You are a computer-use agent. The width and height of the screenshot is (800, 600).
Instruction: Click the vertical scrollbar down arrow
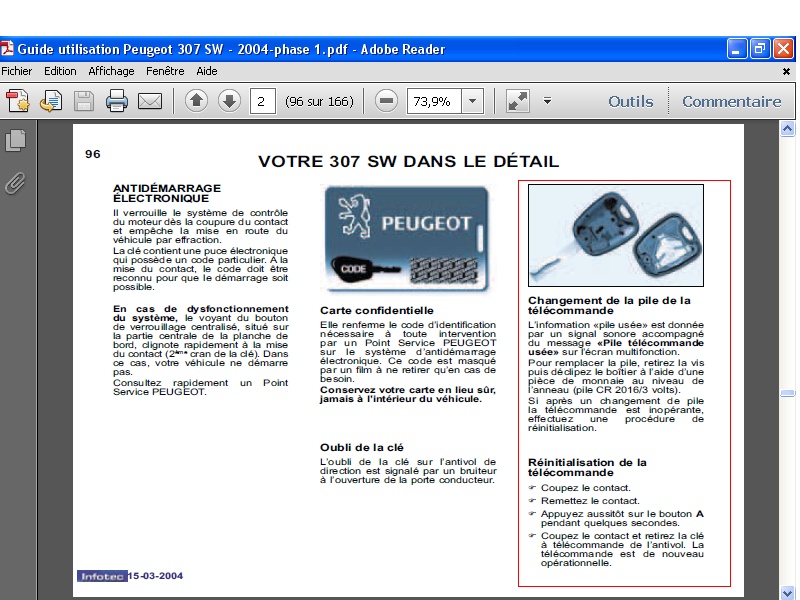pos(787,593)
